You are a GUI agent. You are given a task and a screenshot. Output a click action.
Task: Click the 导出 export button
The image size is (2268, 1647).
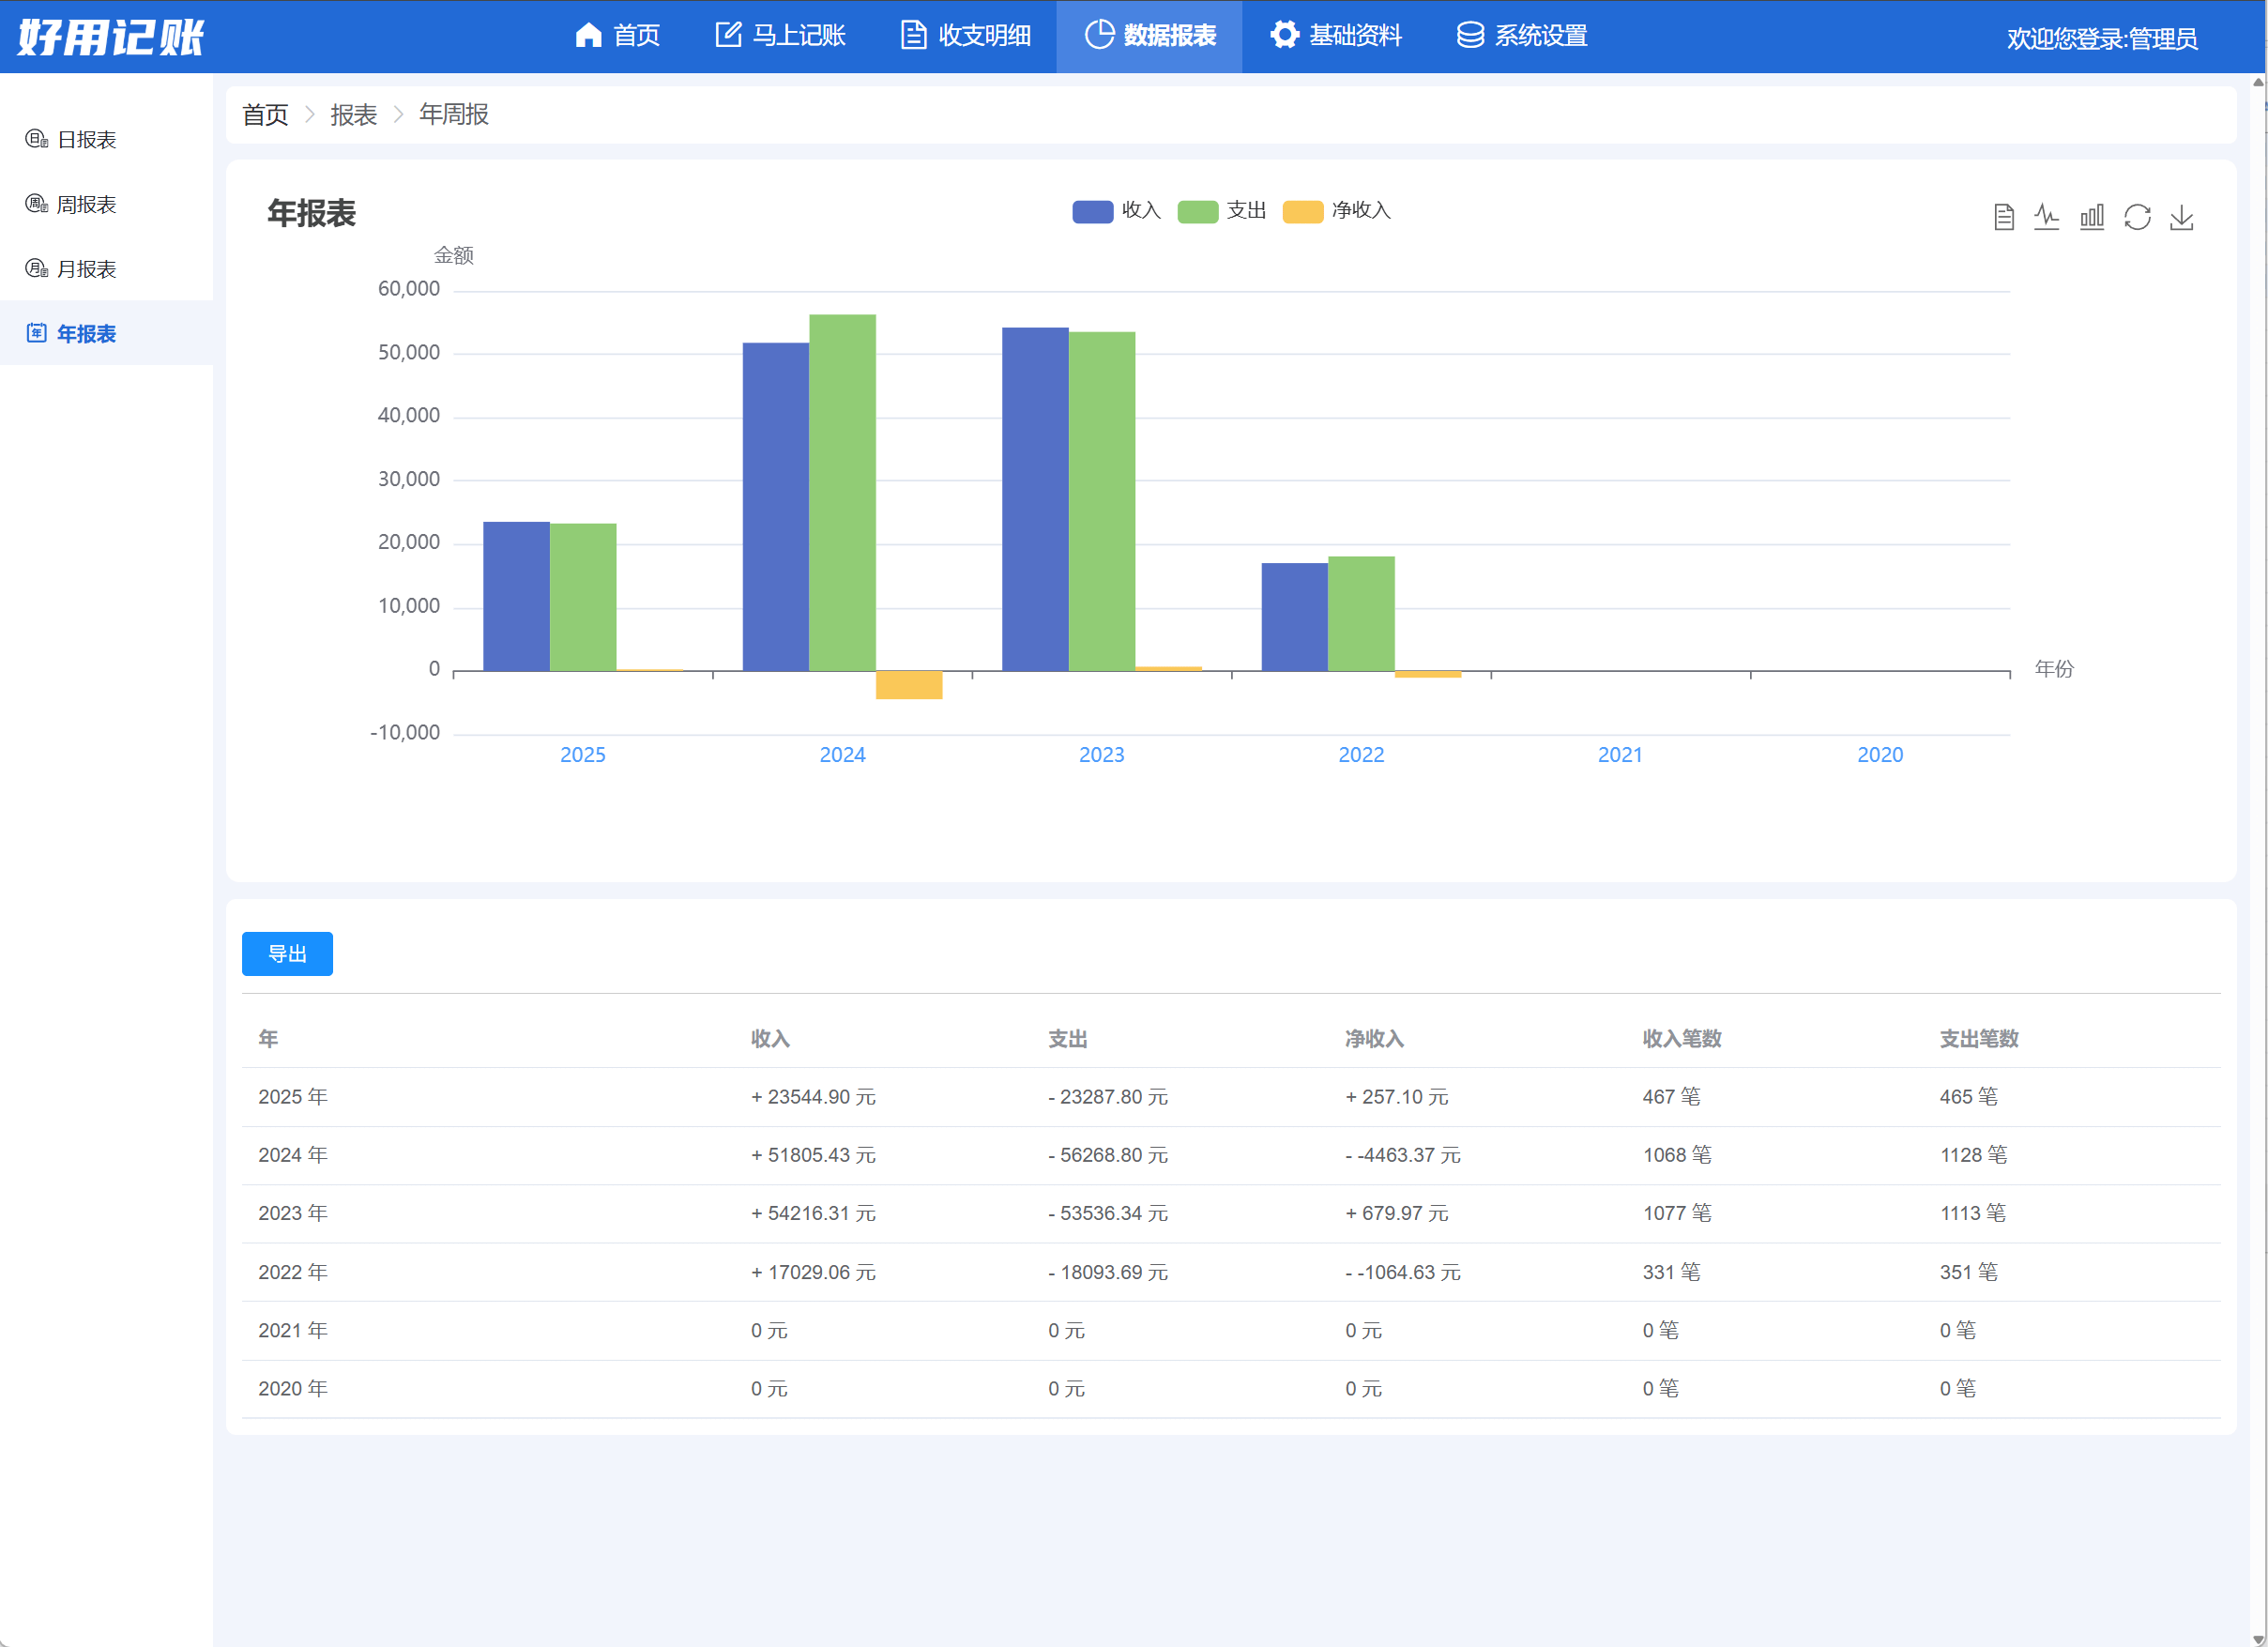tap(287, 954)
